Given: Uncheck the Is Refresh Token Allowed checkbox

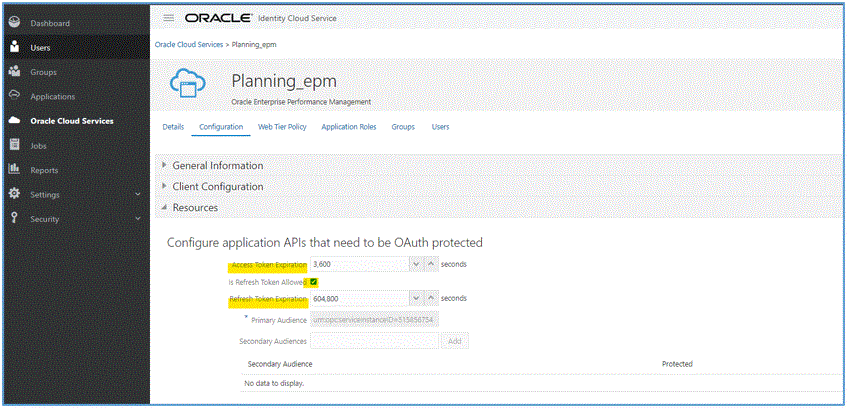Looking at the screenshot, I should pos(313,282).
